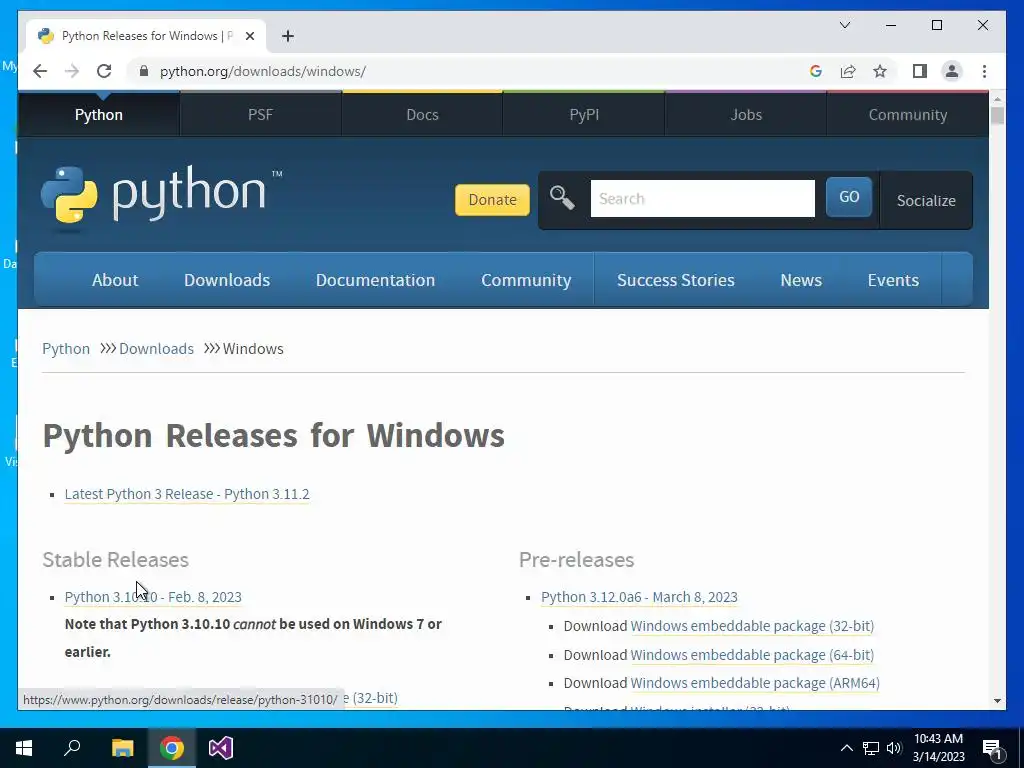The image size is (1024, 768).
Task: Select the Jobs tab in the top bar
Action: tap(746, 114)
